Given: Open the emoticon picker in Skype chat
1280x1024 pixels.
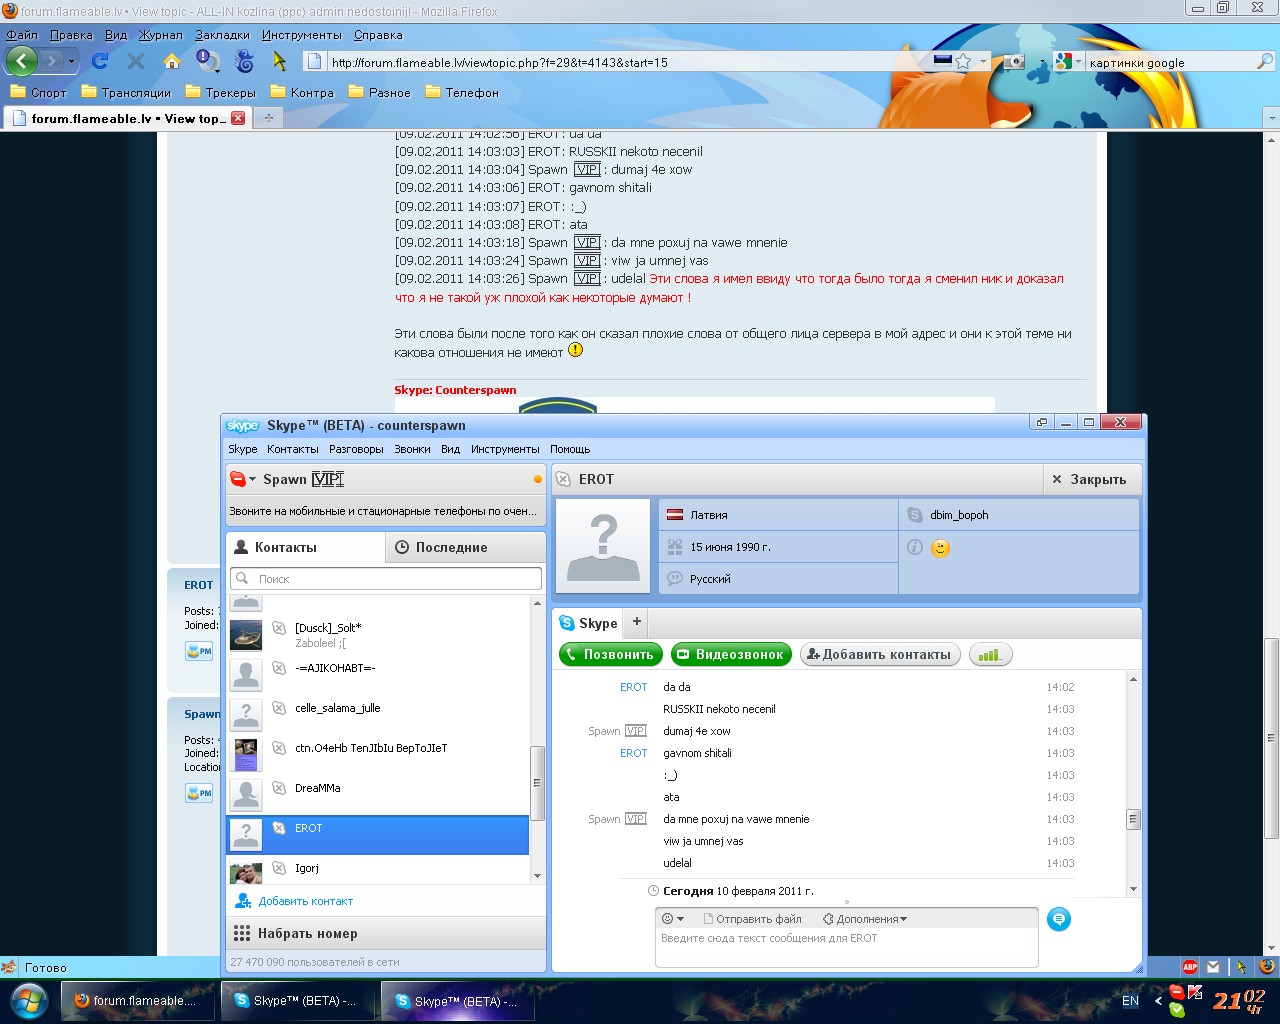Looking at the screenshot, I should pos(672,919).
